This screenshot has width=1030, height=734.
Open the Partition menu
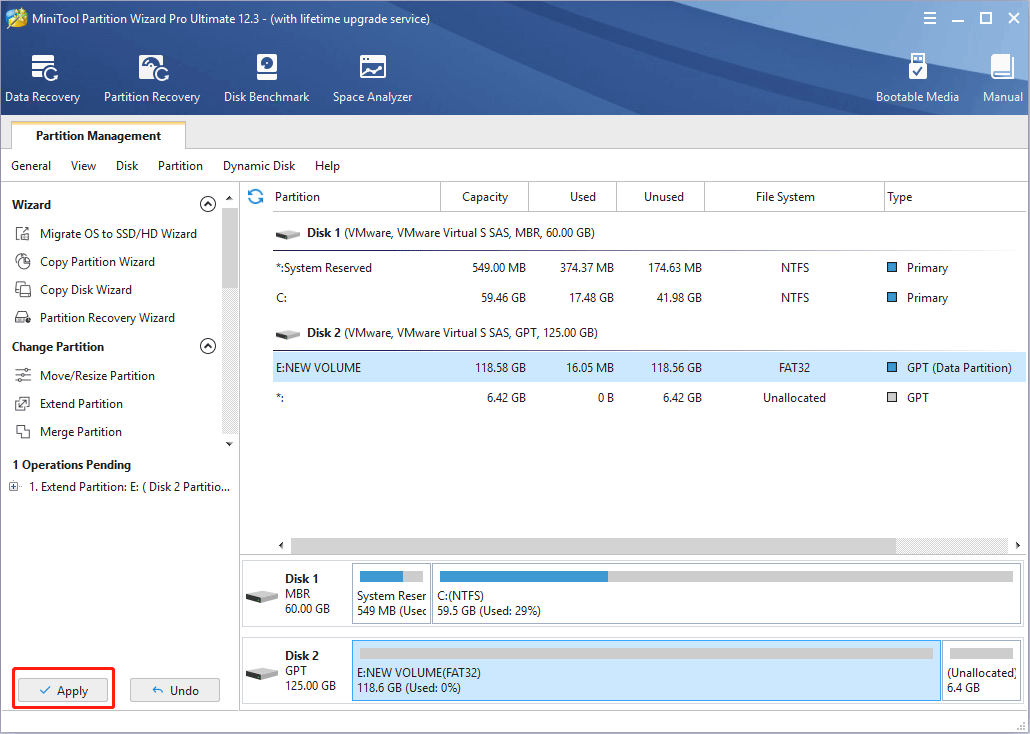pyautogui.click(x=180, y=166)
